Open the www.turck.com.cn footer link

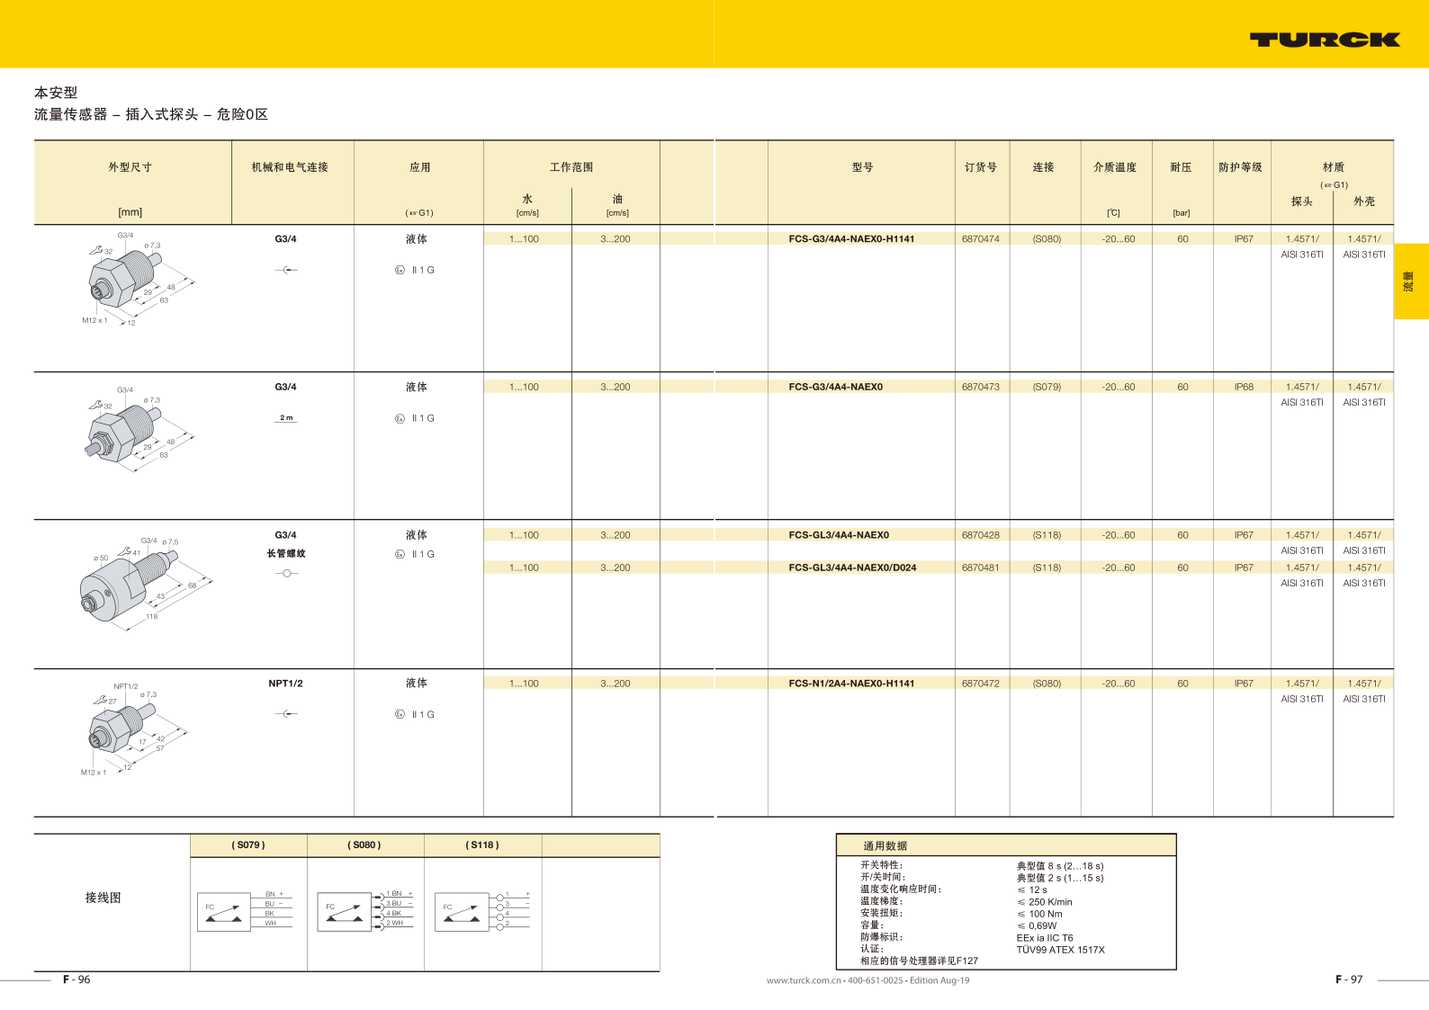(x=804, y=980)
